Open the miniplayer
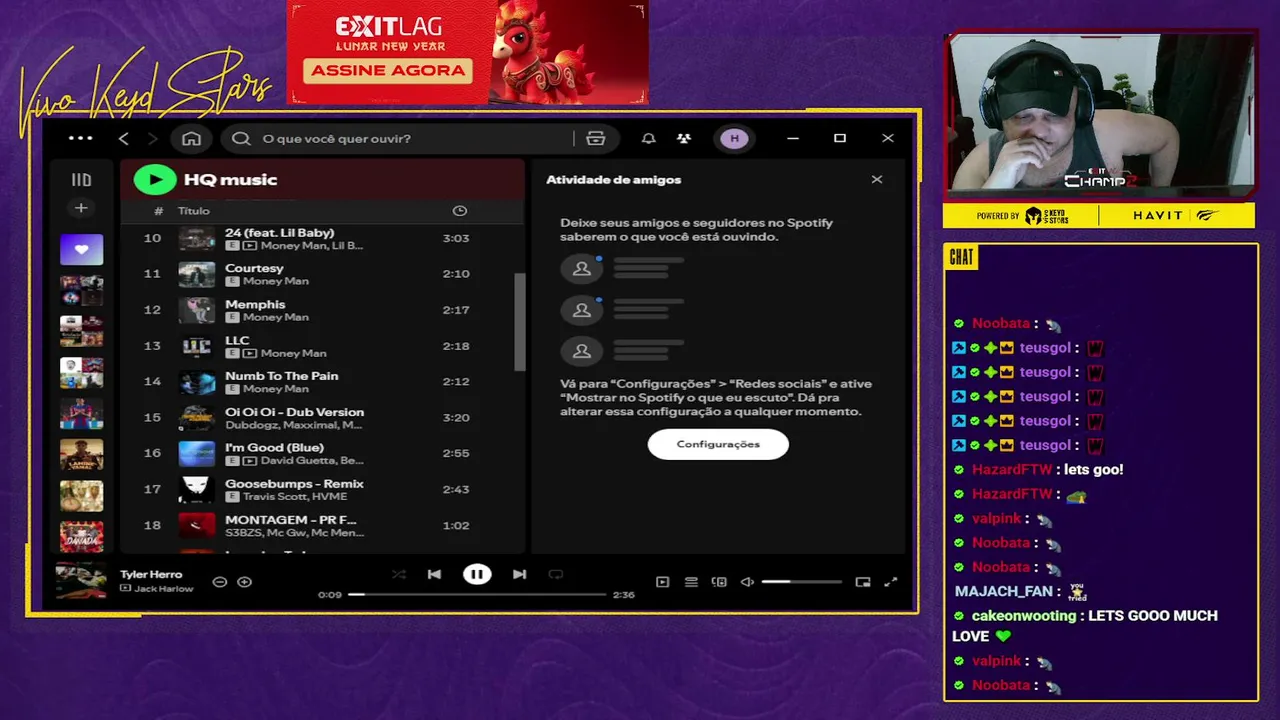This screenshot has width=1280, height=720. tap(863, 582)
